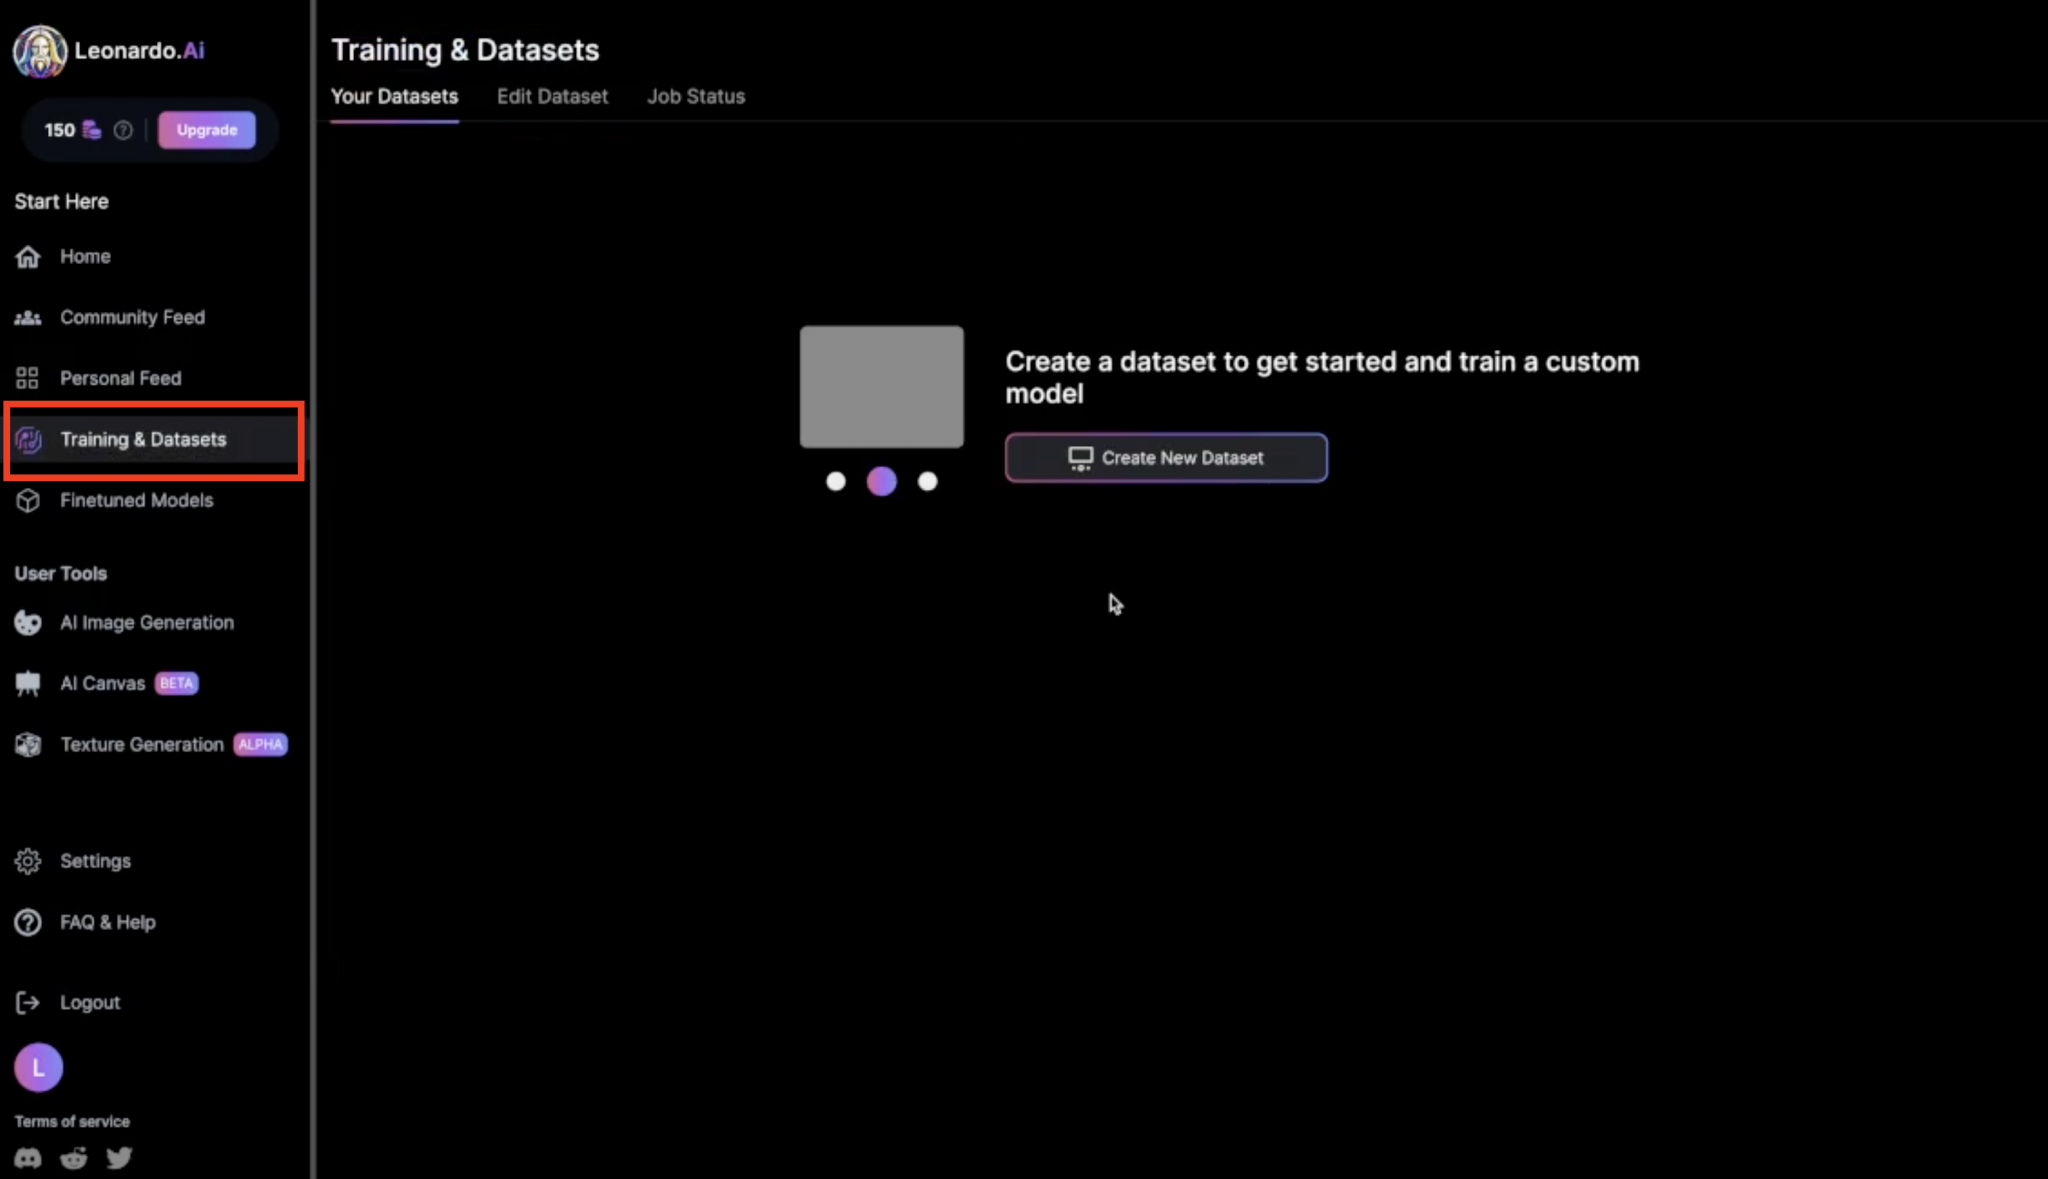Click the Leonardo.Ai logo avatar
Image resolution: width=2048 pixels, height=1179 pixels.
coord(39,51)
